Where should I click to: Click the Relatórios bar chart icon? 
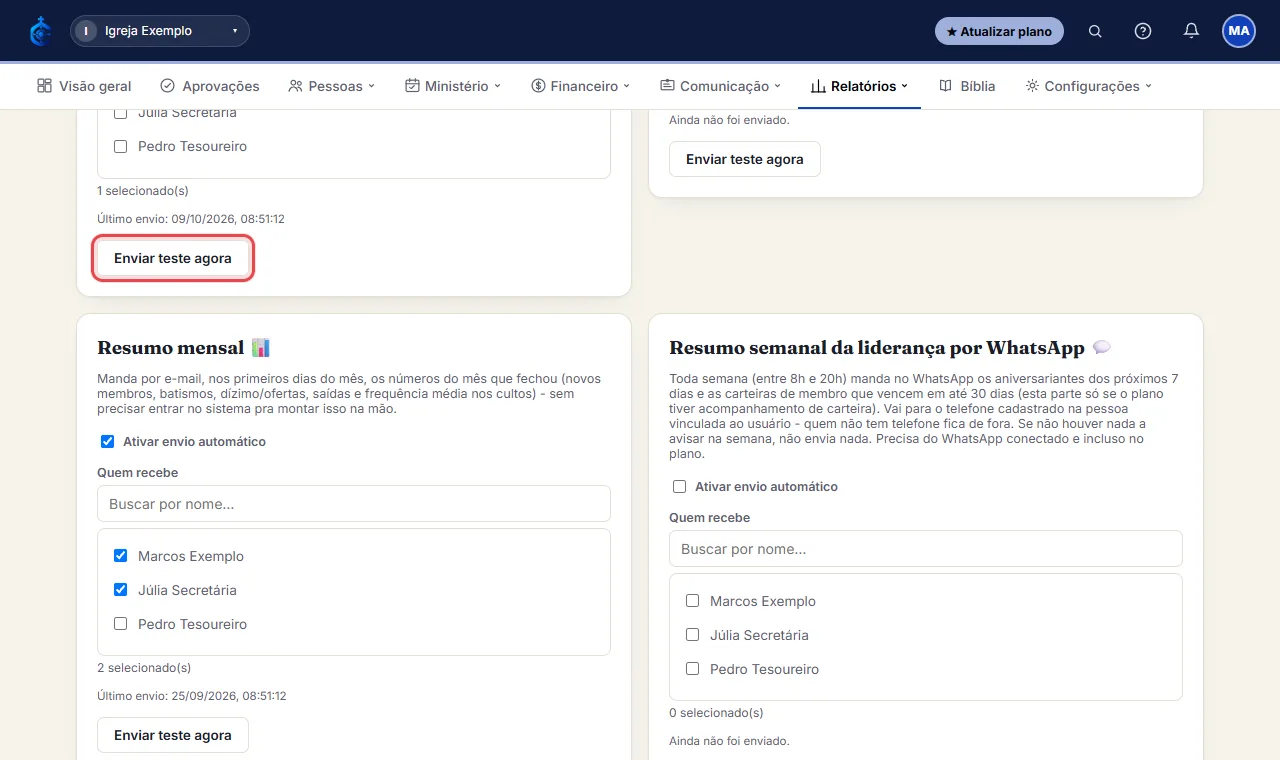pyautogui.click(x=818, y=86)
